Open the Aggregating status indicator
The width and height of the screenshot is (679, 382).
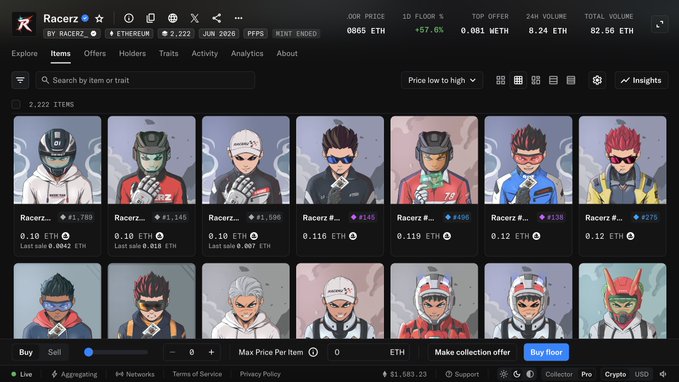(x=74, y=374)
